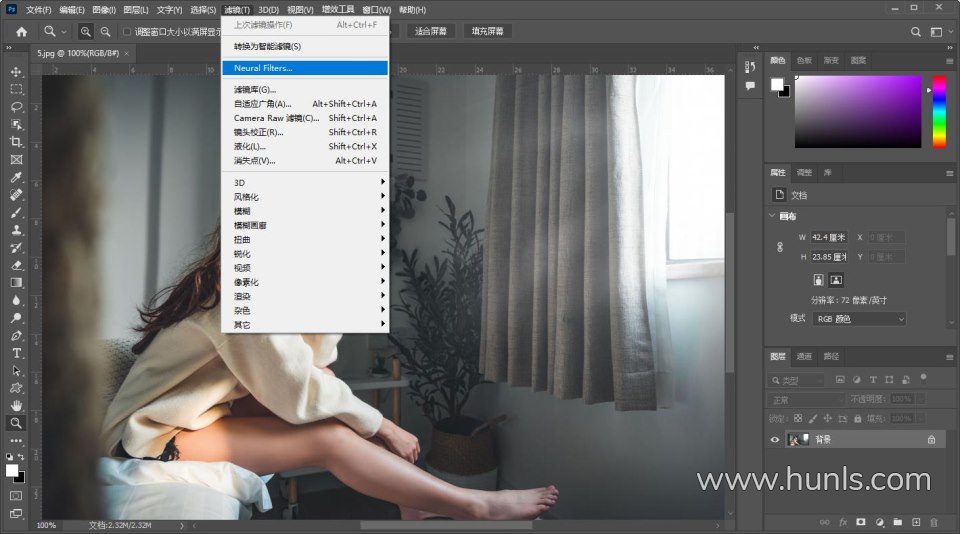960x534 pixels.
Task: Select the Pen tool
Action: [17, 336]
